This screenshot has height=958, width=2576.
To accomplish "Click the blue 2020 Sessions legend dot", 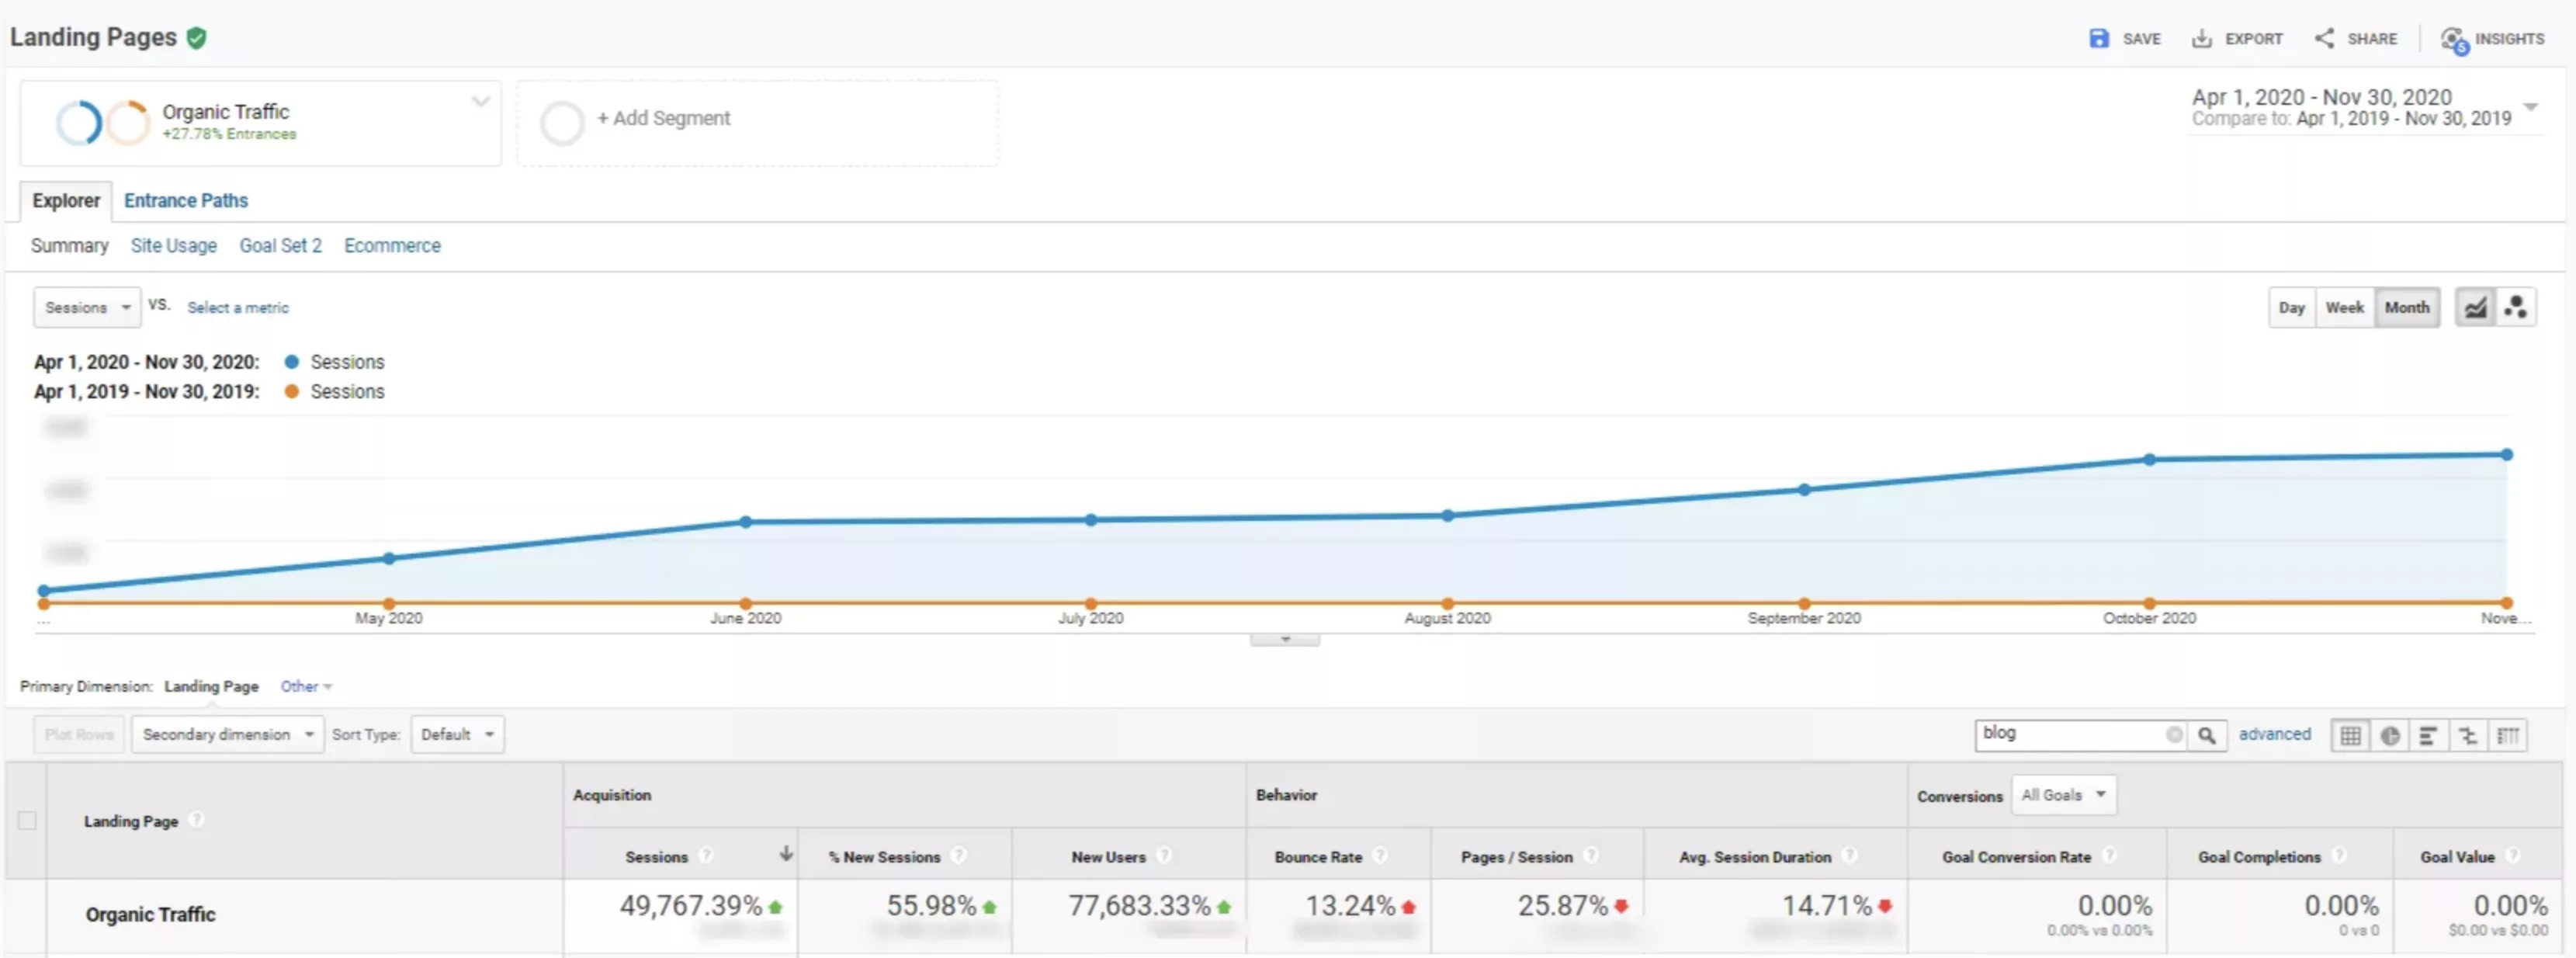I will (x=292, y=362).
